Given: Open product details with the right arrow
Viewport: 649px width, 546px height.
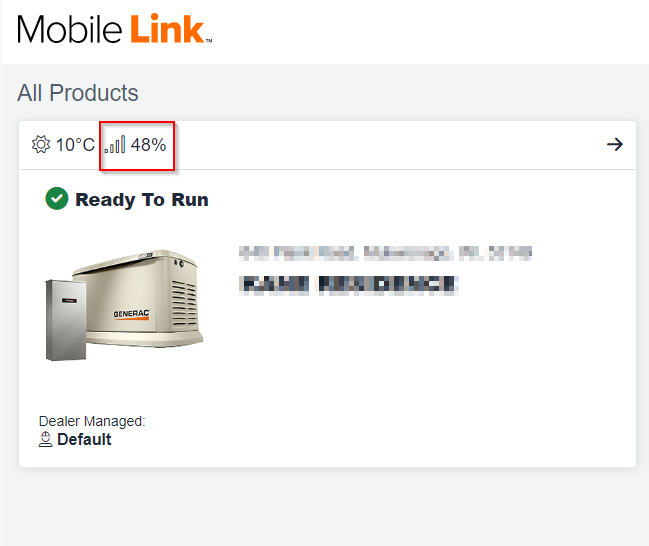Looking at the screenshot, I should click(x=615, y=145).
